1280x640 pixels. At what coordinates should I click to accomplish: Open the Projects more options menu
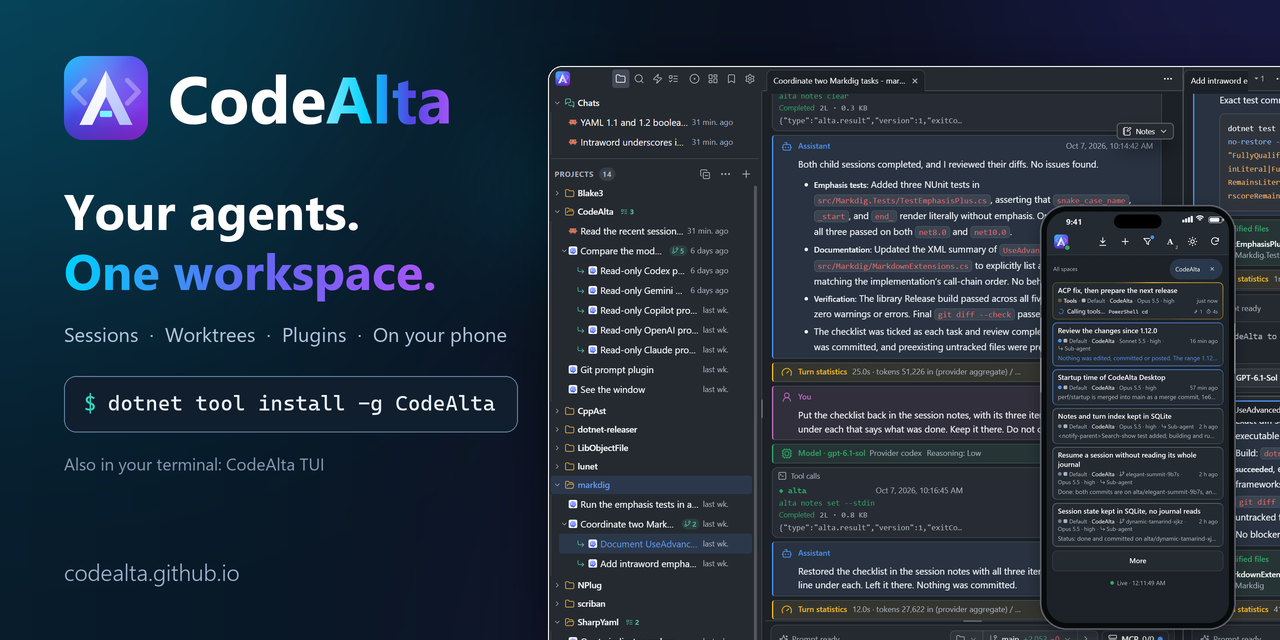click(x=727, y=174)
